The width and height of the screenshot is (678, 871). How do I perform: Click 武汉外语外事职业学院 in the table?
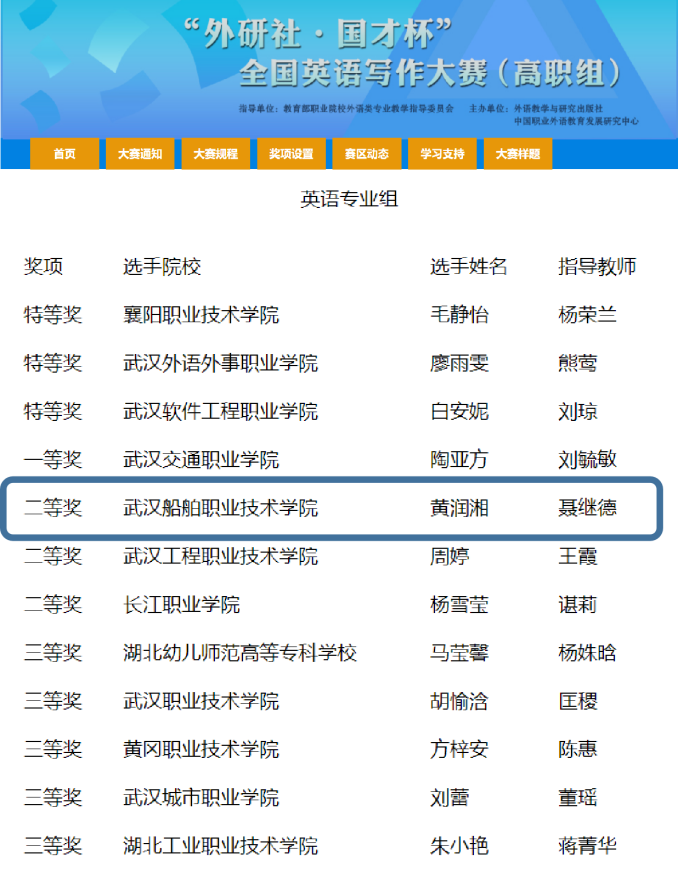coord(220,363)
